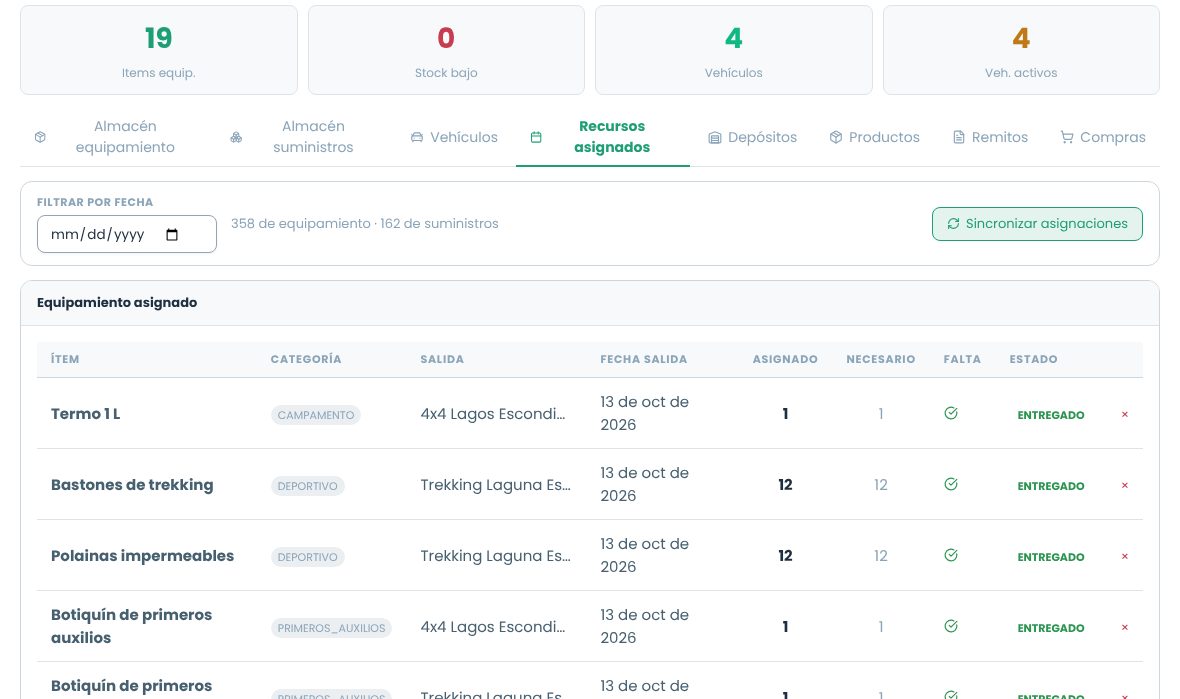Click the 0 Stock bajo stat card
The height and width of the screenshot is (699, 1180).
click(x=446, y=50)
